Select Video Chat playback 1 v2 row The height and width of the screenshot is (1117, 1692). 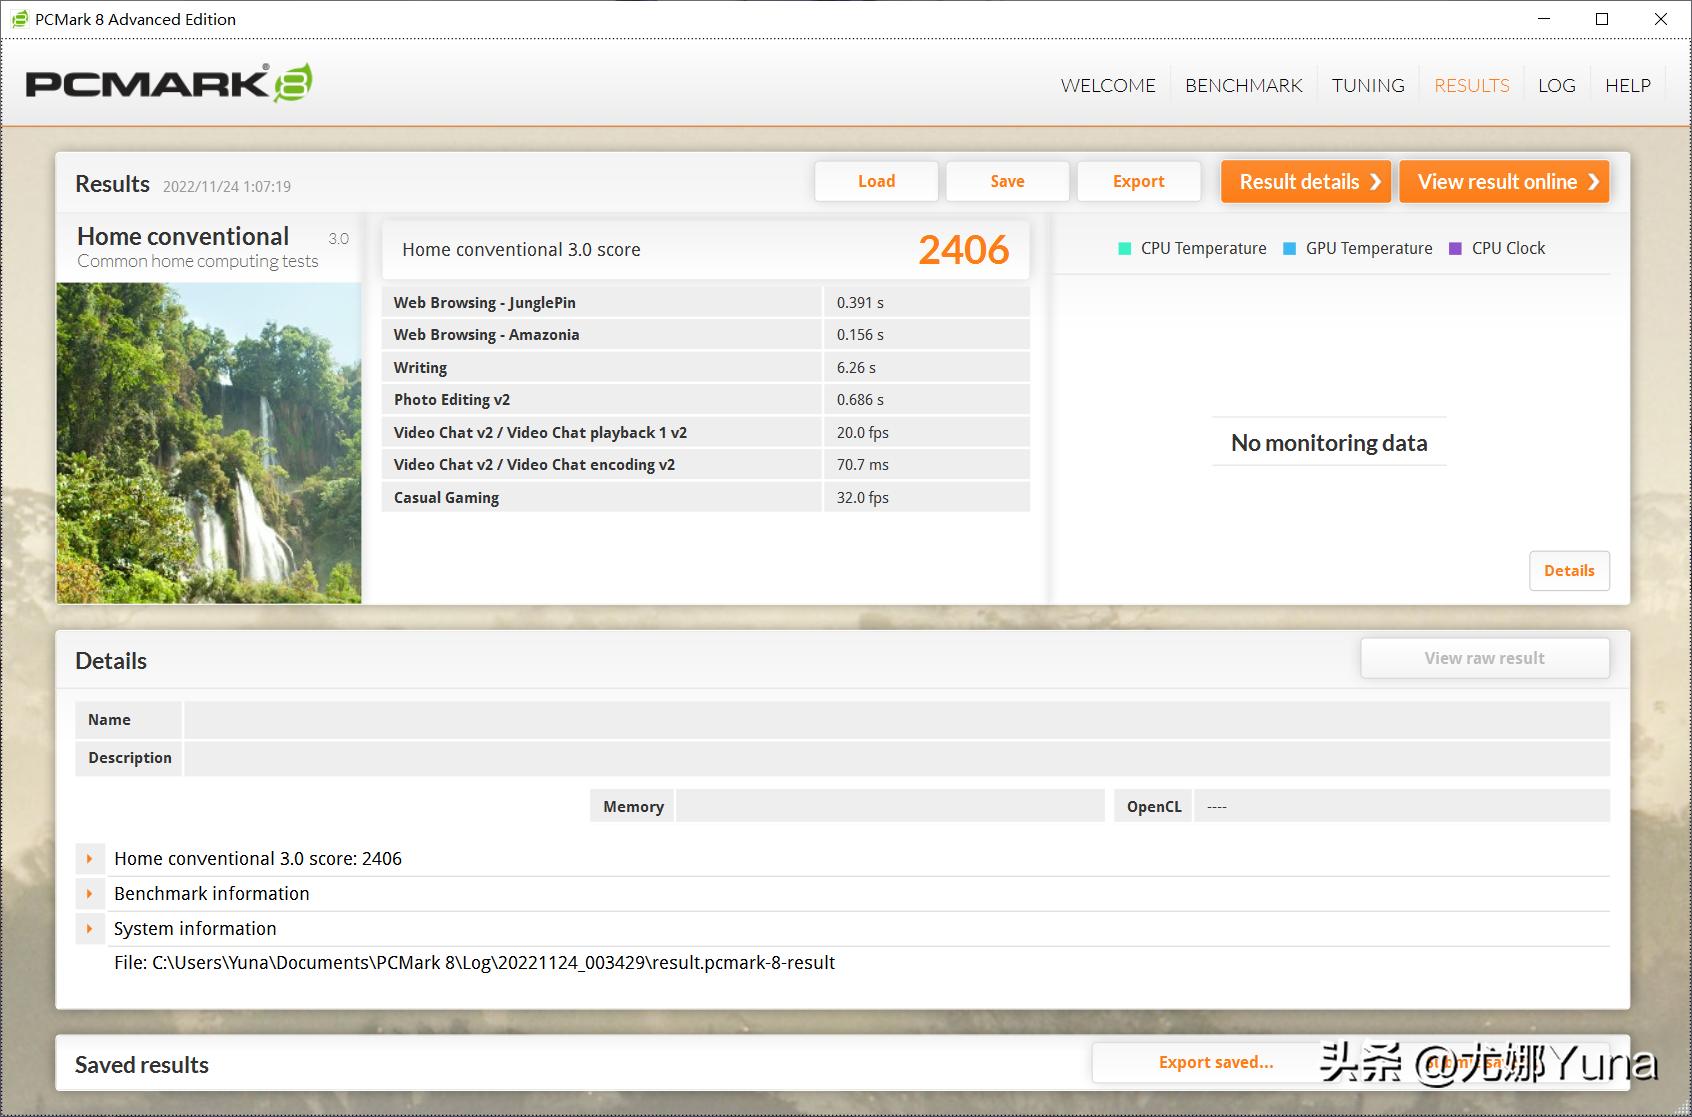point(706,432)
